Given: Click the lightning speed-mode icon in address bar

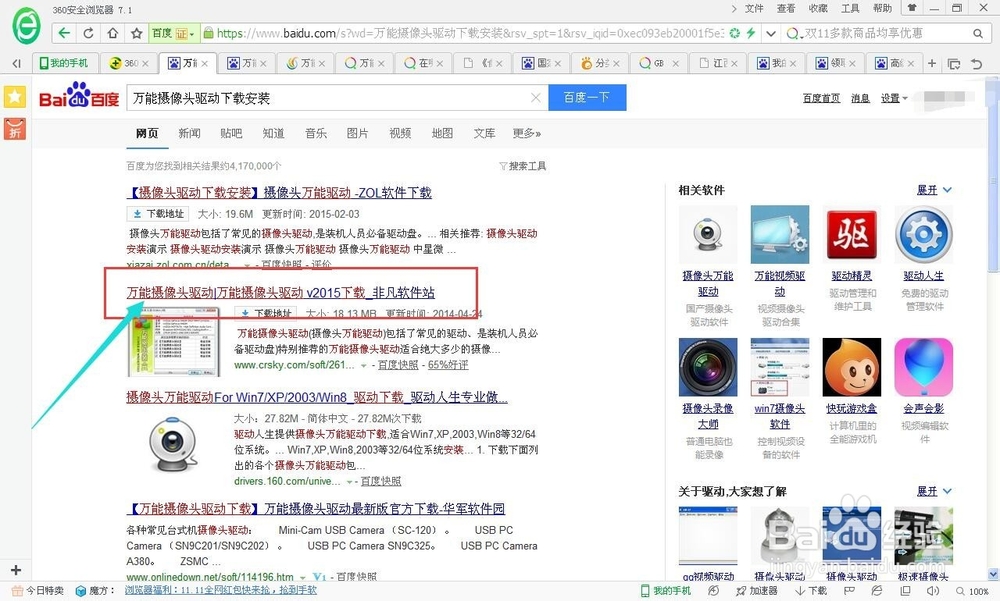Looking at the screenshot, I should point(751,33).
